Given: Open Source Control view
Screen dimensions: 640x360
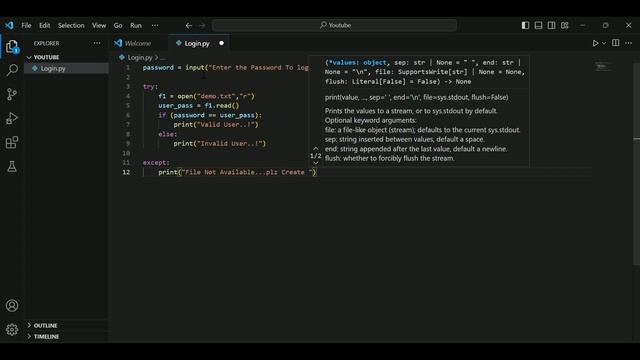Looking at the screenshot, I should 12,94.
